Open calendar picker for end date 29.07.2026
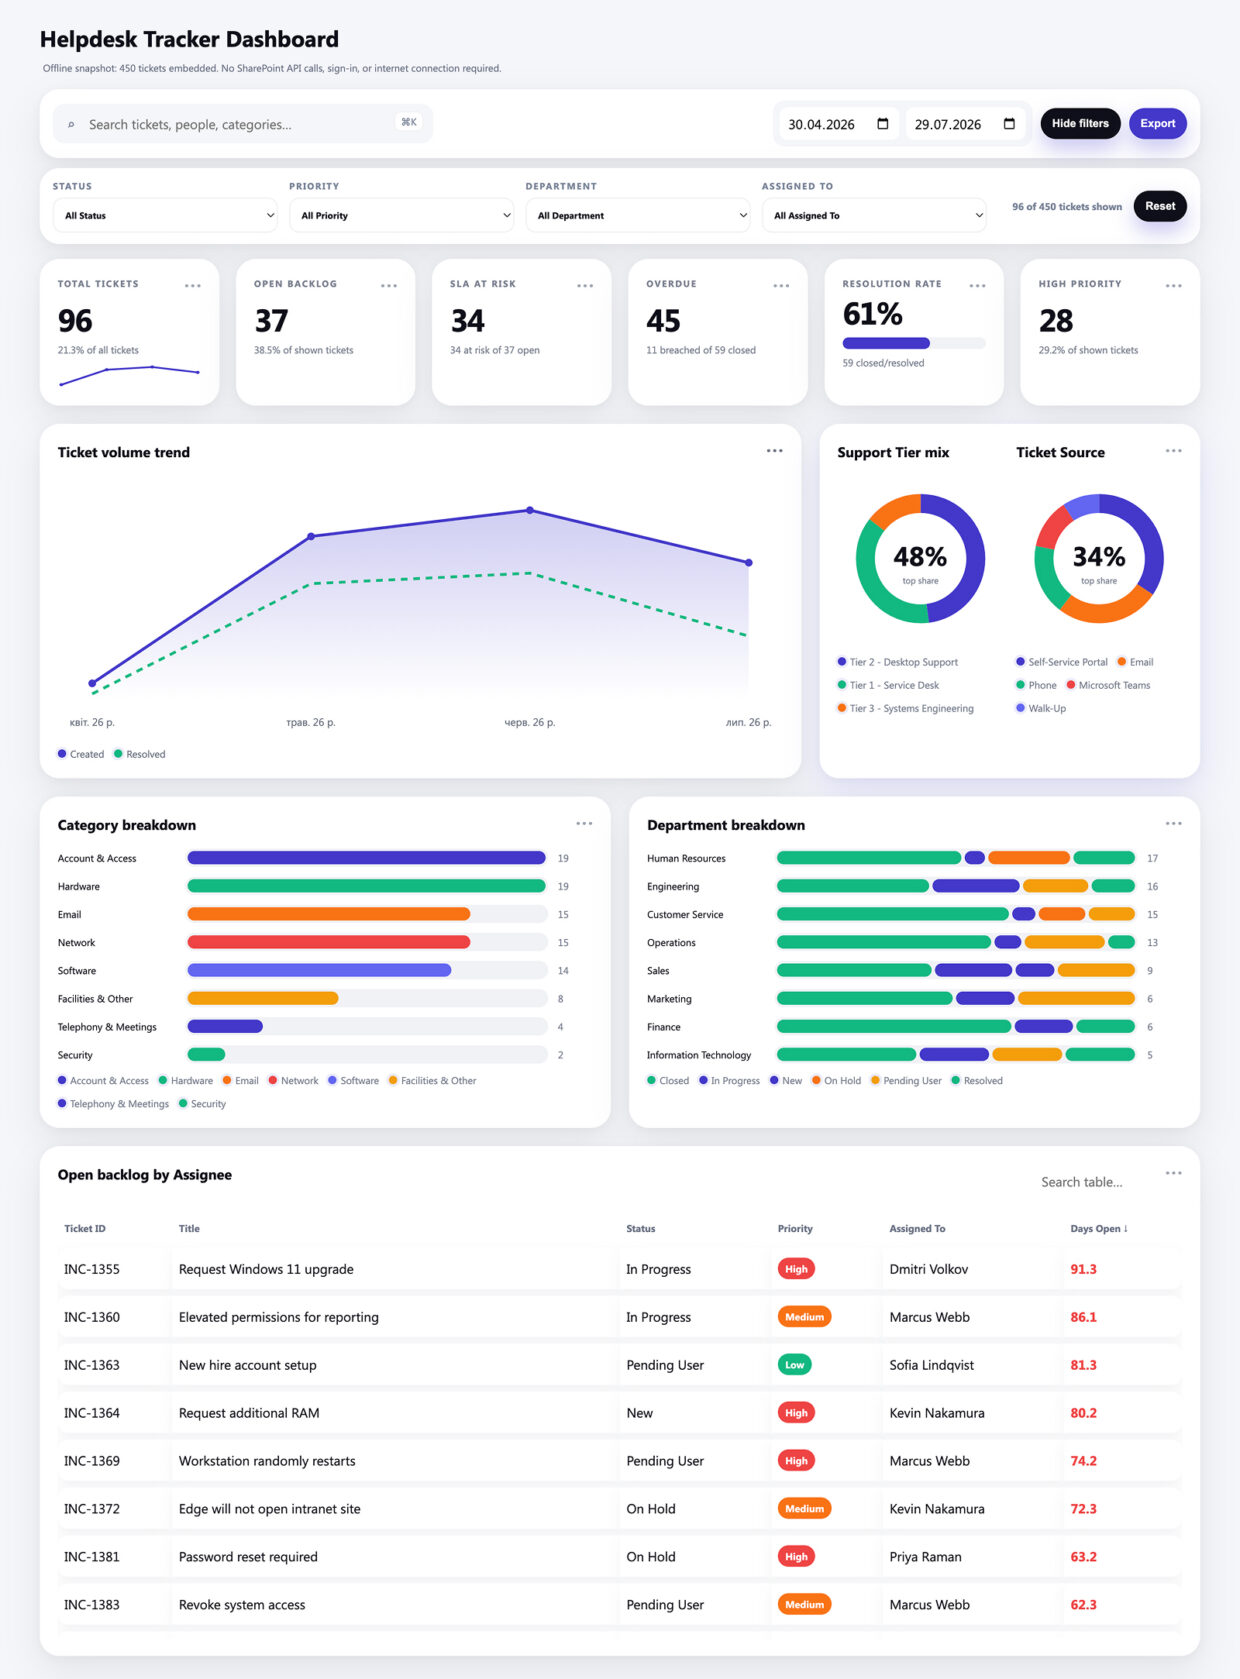 pyautogui.click(x=1009, y=124)
